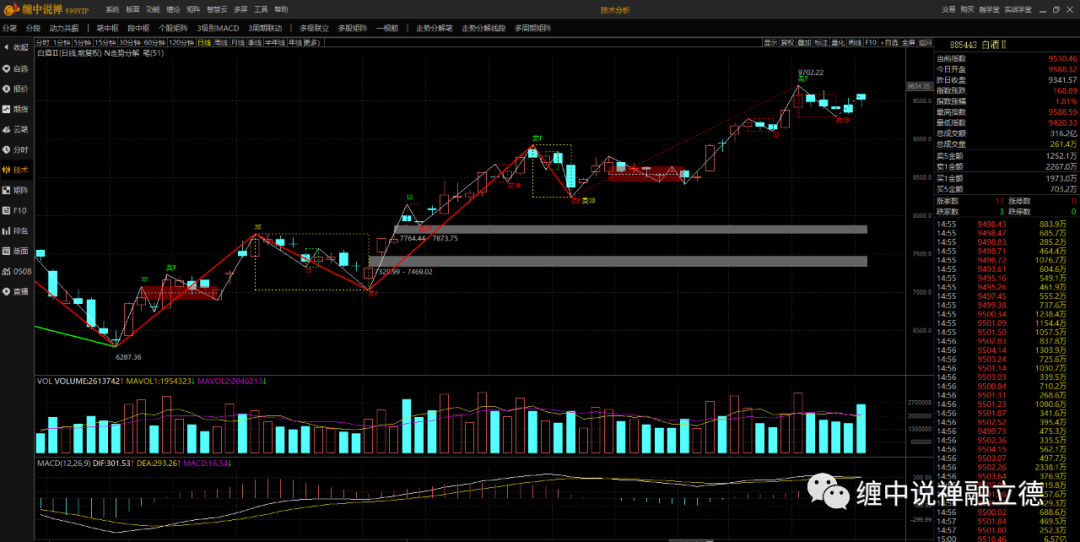Image resolution: width=1080 pixels, height=542 pixels.
Task: Toggle the 个股矩阵 toolbar item
Action: pos(173,28)
